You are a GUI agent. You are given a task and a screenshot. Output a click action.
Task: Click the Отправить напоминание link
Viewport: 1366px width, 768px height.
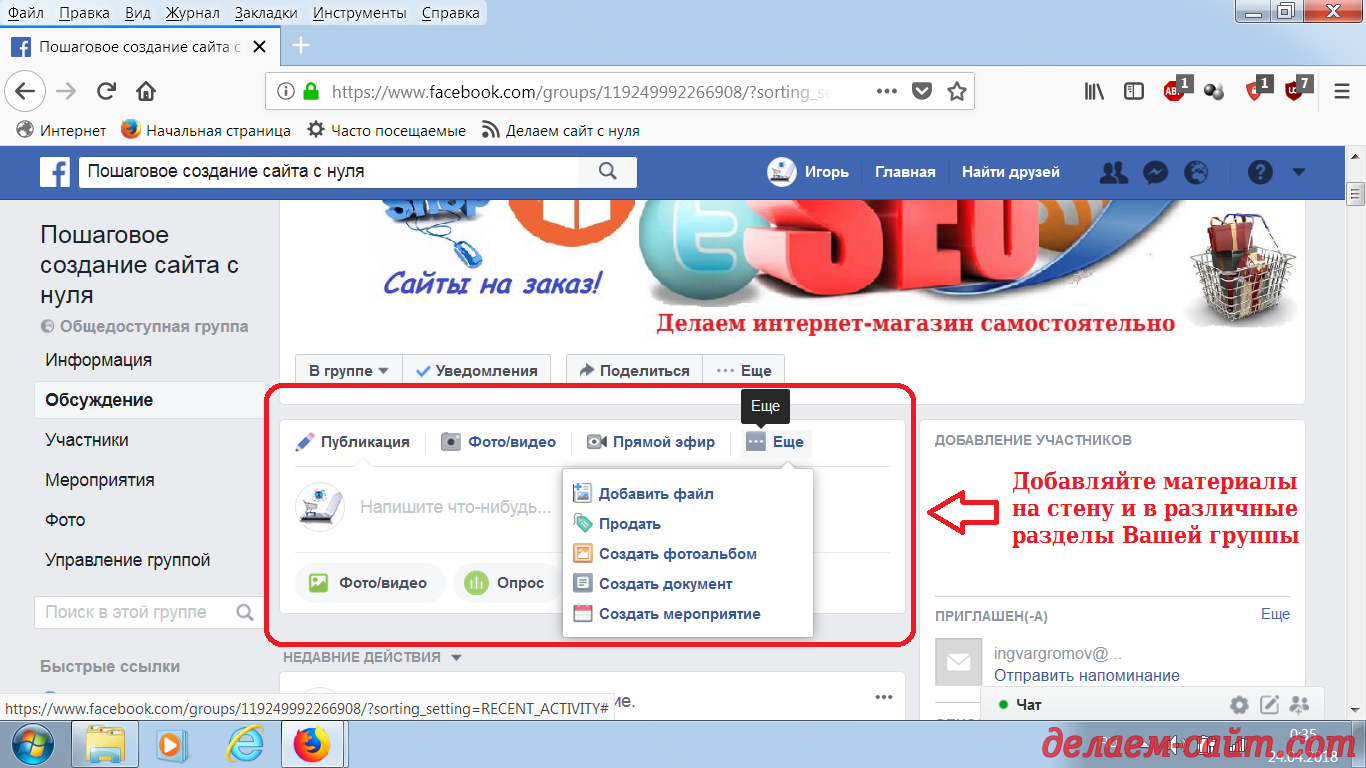[x=1086, y=675]
